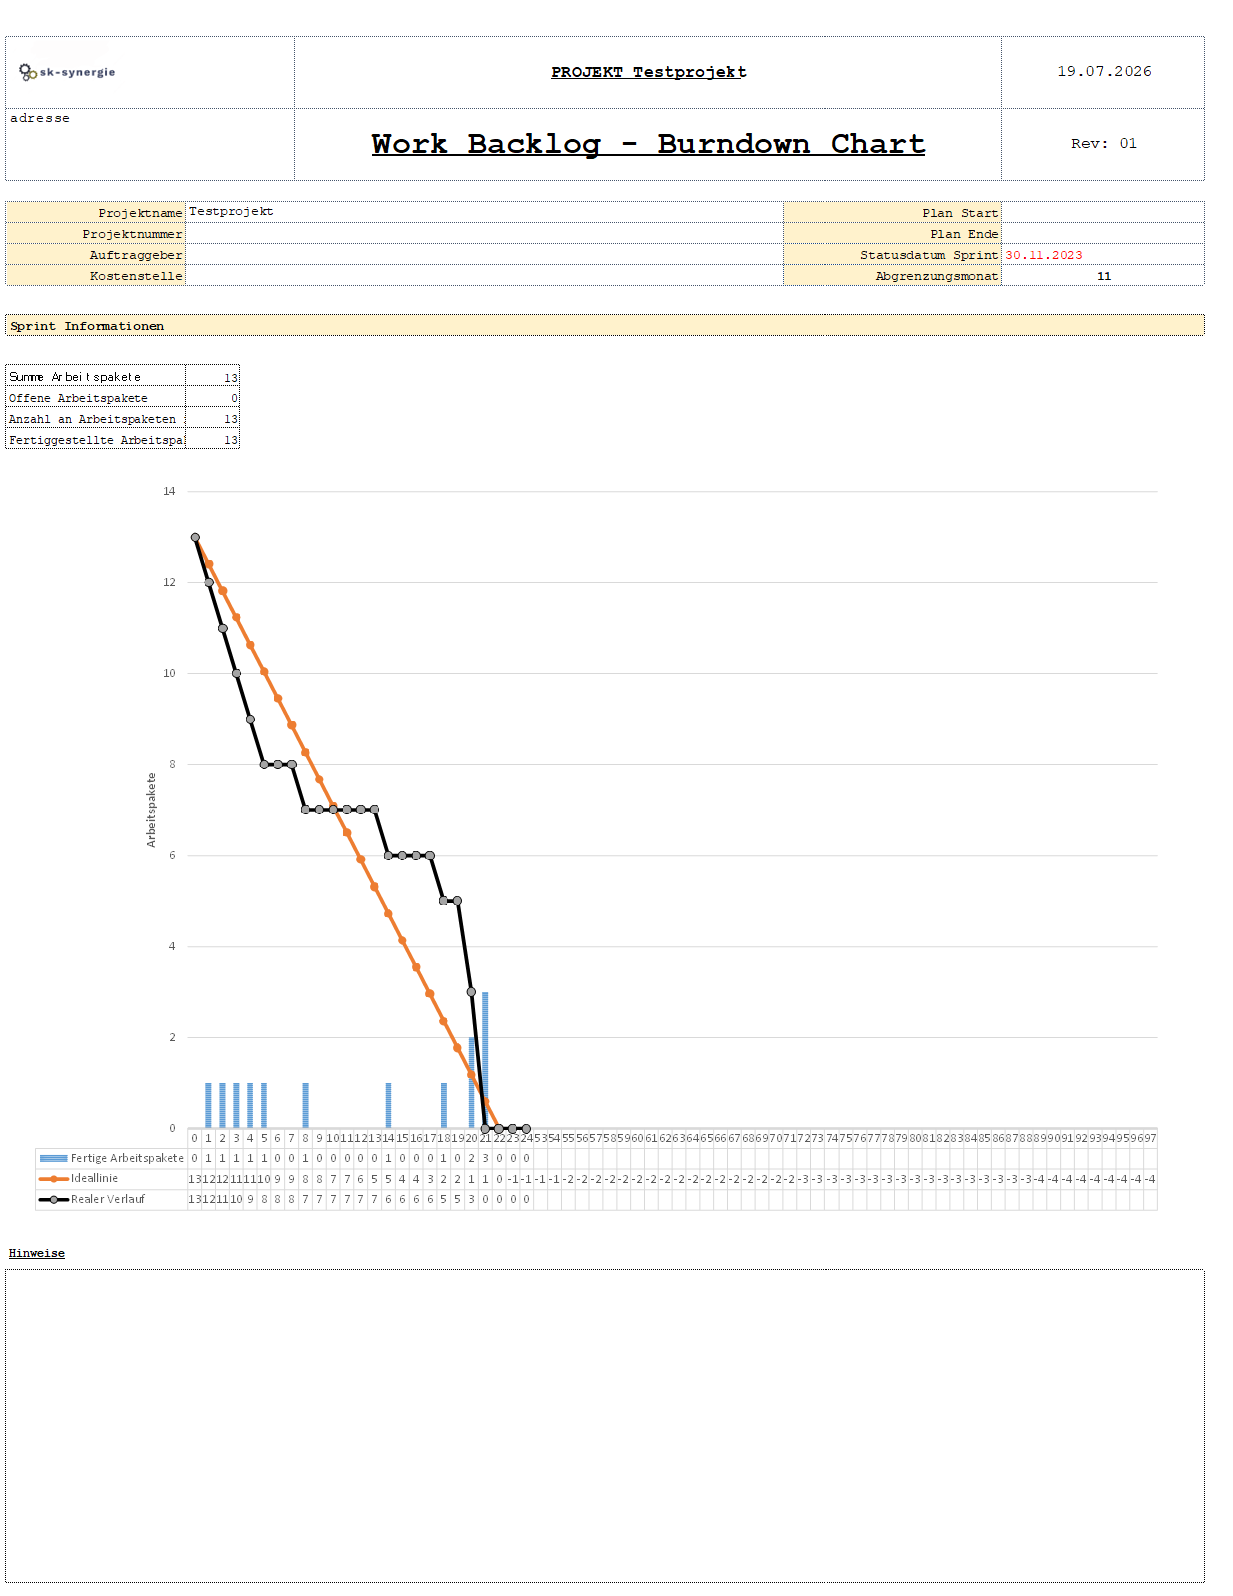Screen dimensions: 1233x1596
Task: Select the adresse cell
Action: (x=150, y=144)
